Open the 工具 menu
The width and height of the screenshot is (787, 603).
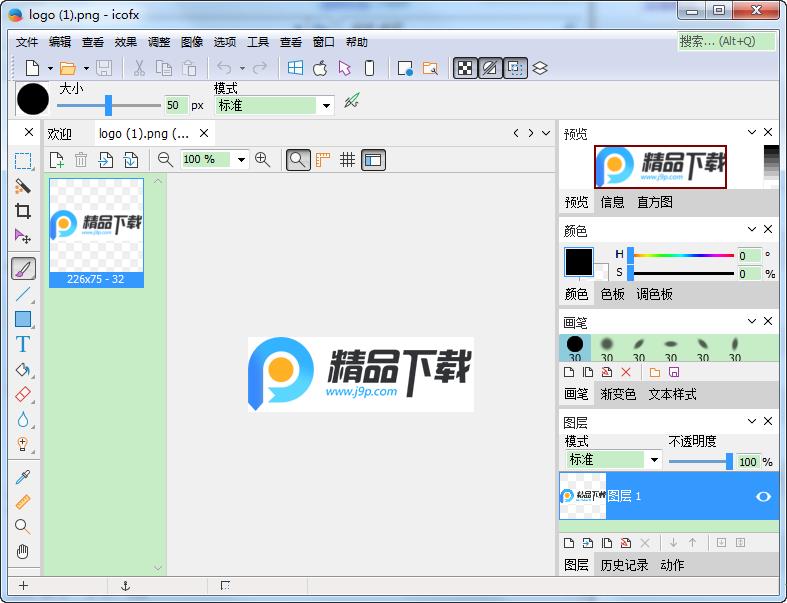pyautogui.click(x=258, y=42)
